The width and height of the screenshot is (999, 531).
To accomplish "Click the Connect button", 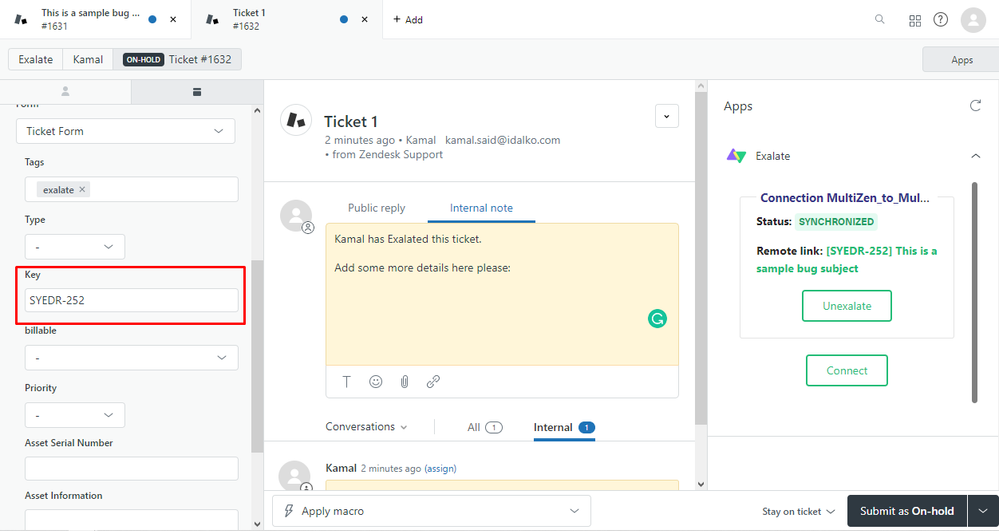I will click(847, 370).
